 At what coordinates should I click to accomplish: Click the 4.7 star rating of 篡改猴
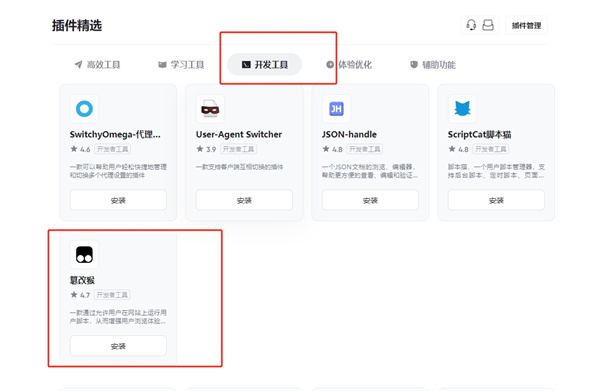80,295
